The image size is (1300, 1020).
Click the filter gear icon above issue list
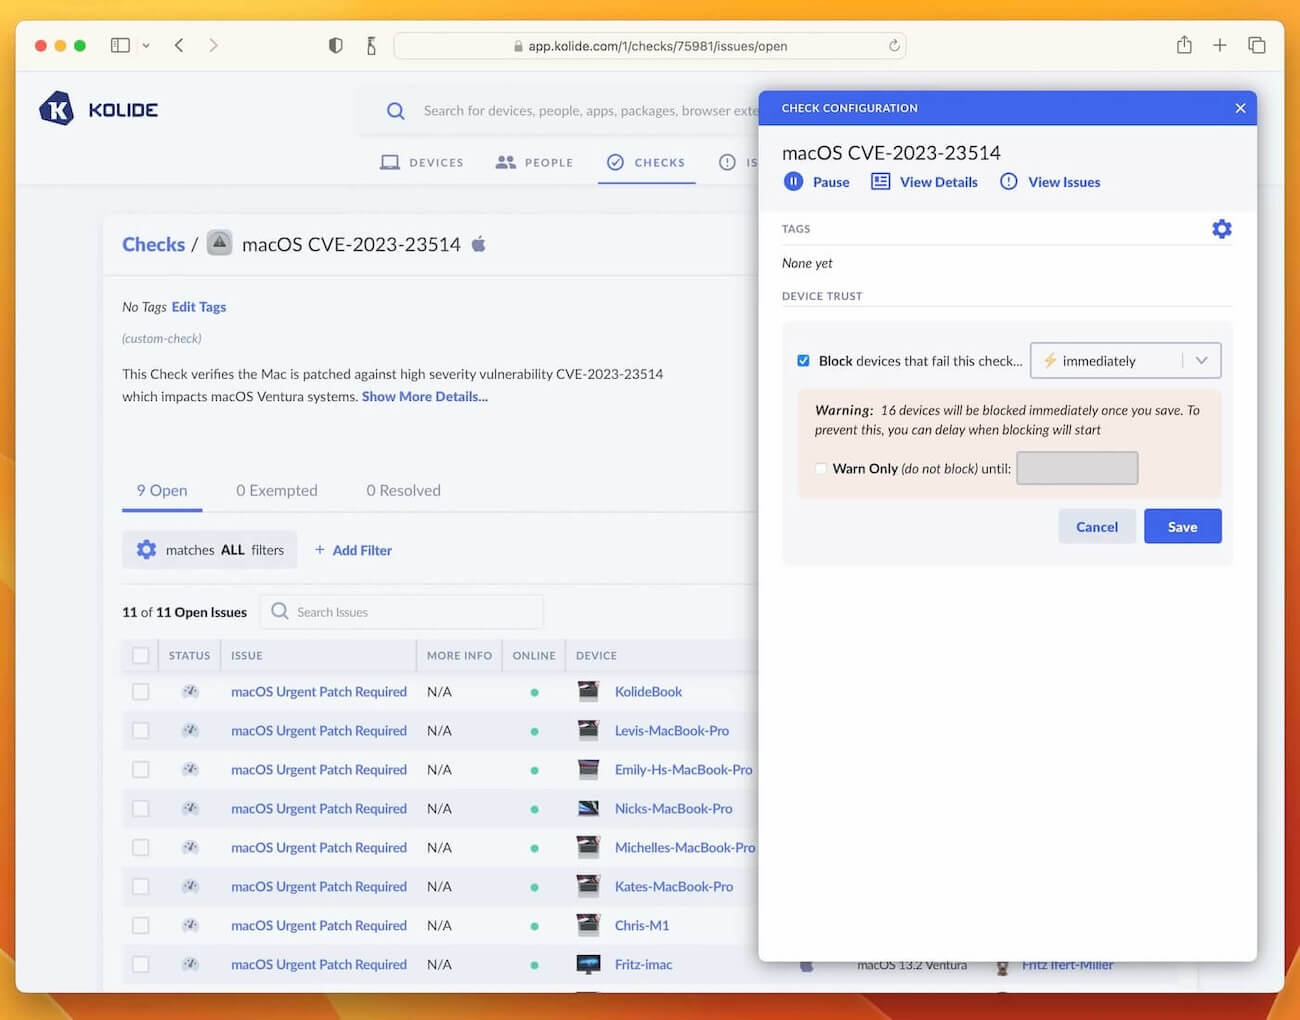(146, 549)
